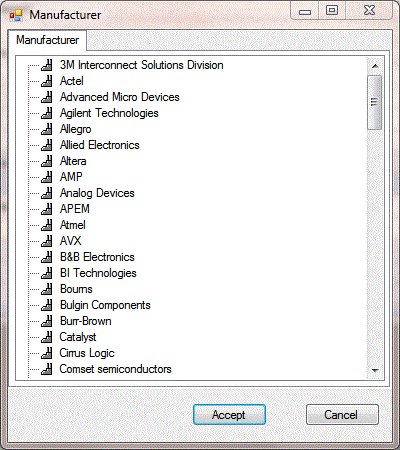Click the factory icon next to Atmel
The height and width of the screenshot is (450, 400).
(47, 225)
